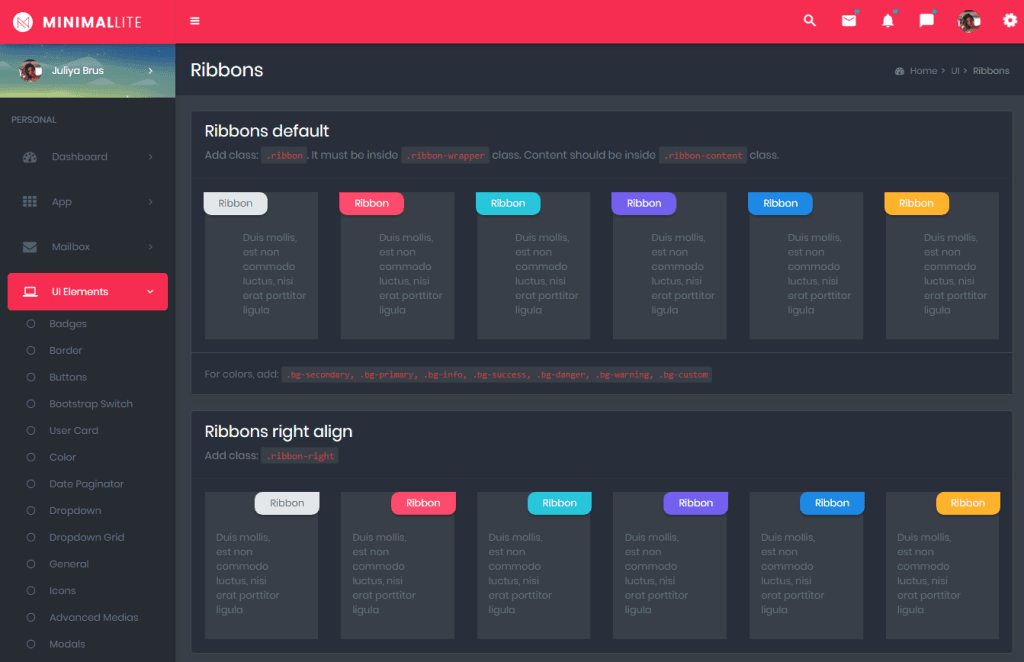Screen dimensions: 1024x662
Task: Open the chat messages icon in header
Action: 927,21
